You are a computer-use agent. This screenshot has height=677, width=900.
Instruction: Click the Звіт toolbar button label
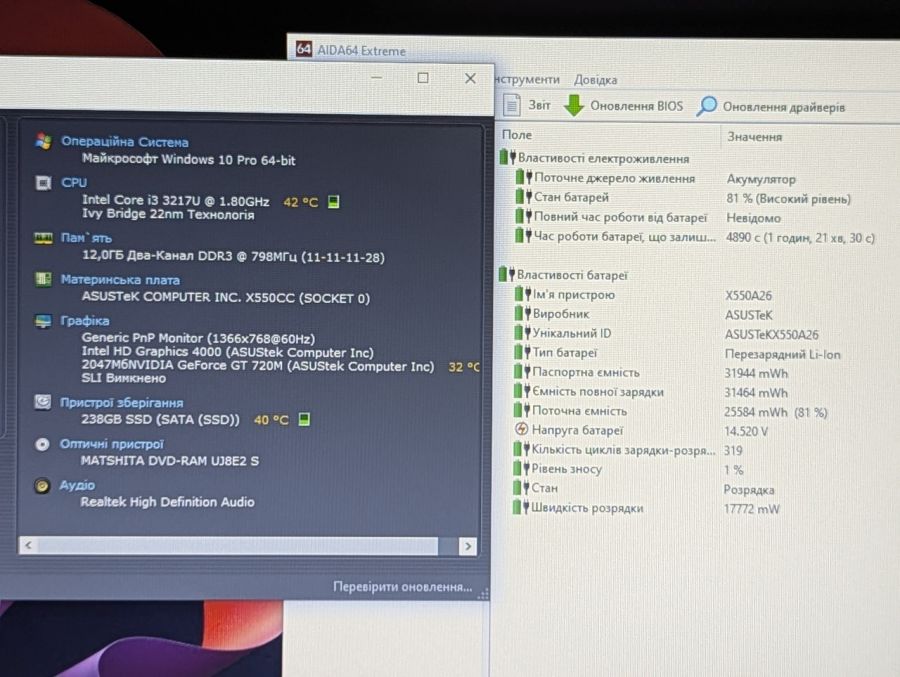[x=539, y=105]
